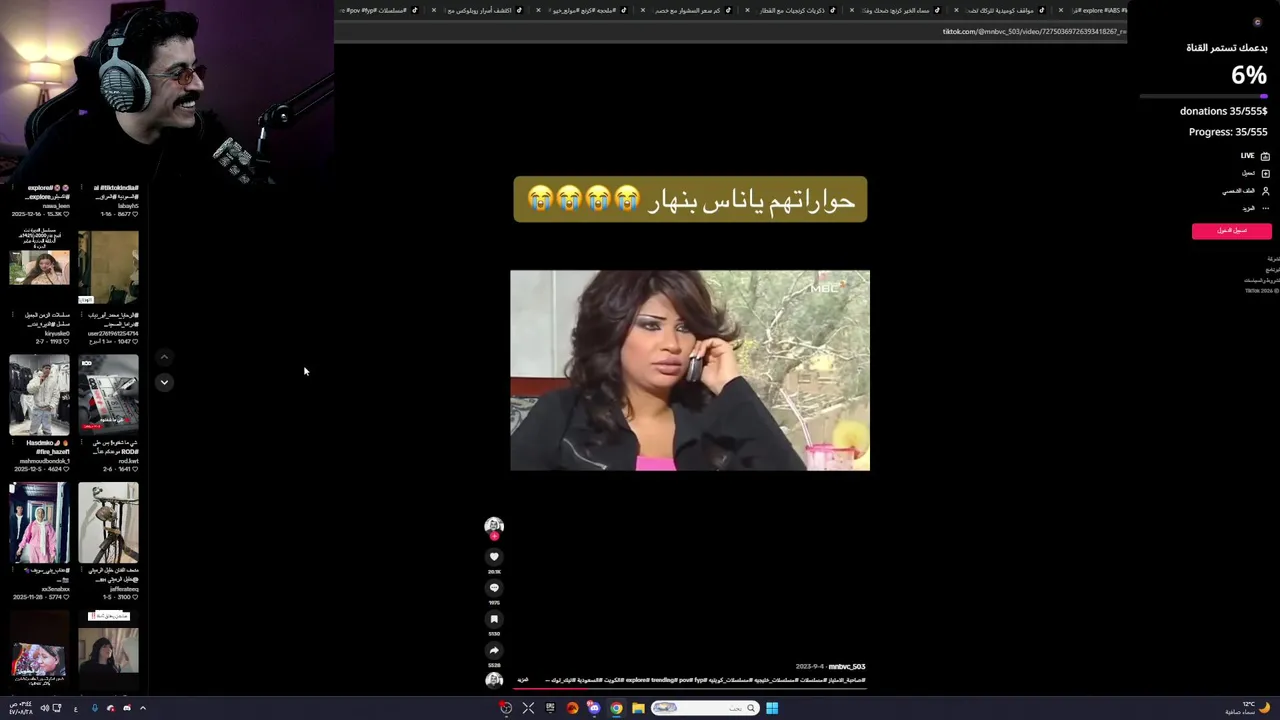1280x720 pixels.
Task: Share the video using the arrow icon
Action: tap(494, 650)
